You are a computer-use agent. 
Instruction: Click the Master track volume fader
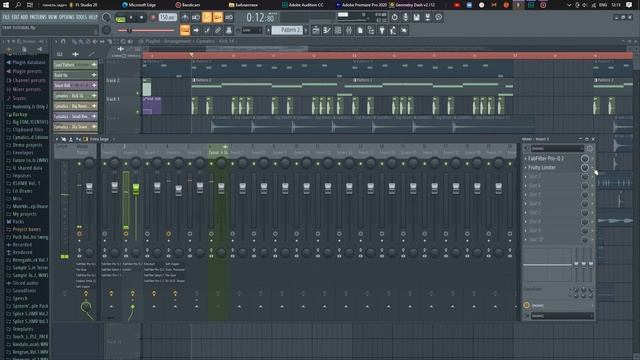[x=89, y=188]
